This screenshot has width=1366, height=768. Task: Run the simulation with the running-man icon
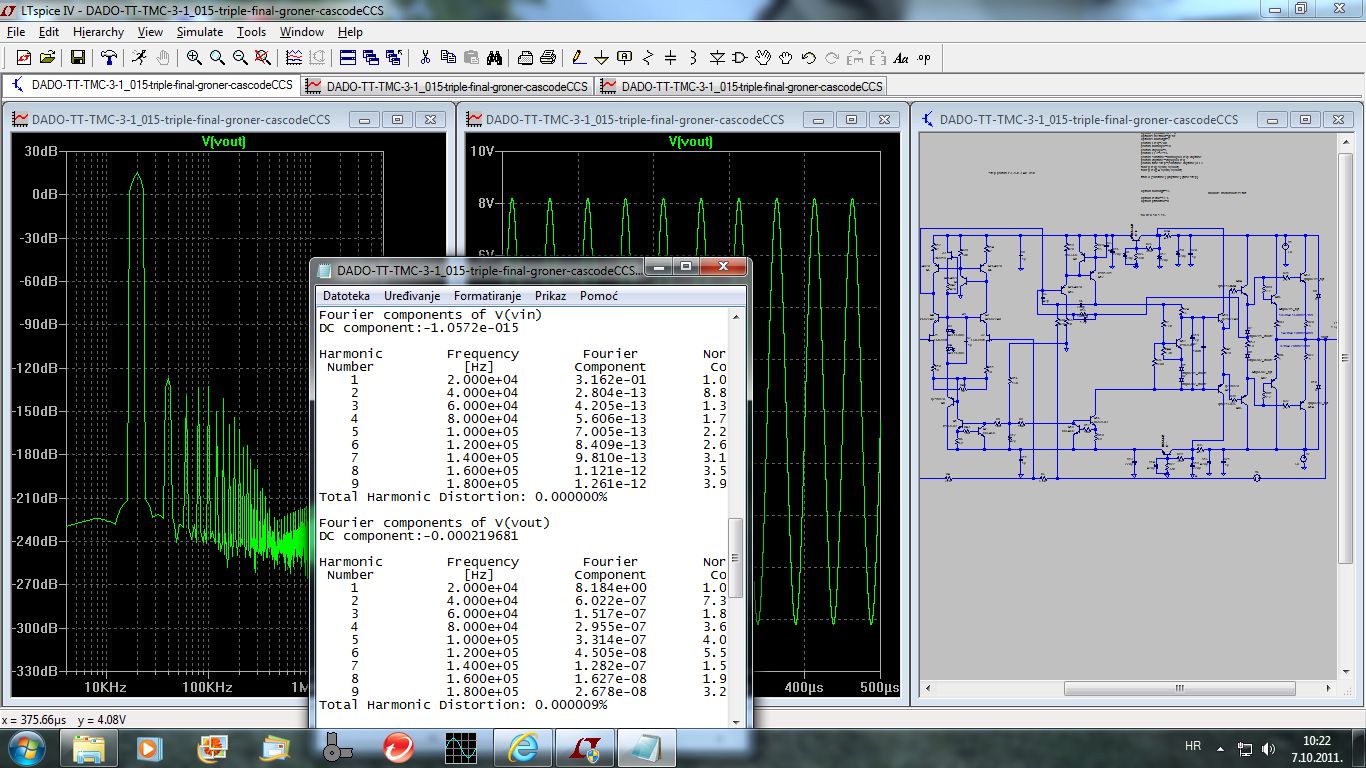click(139, 58)
